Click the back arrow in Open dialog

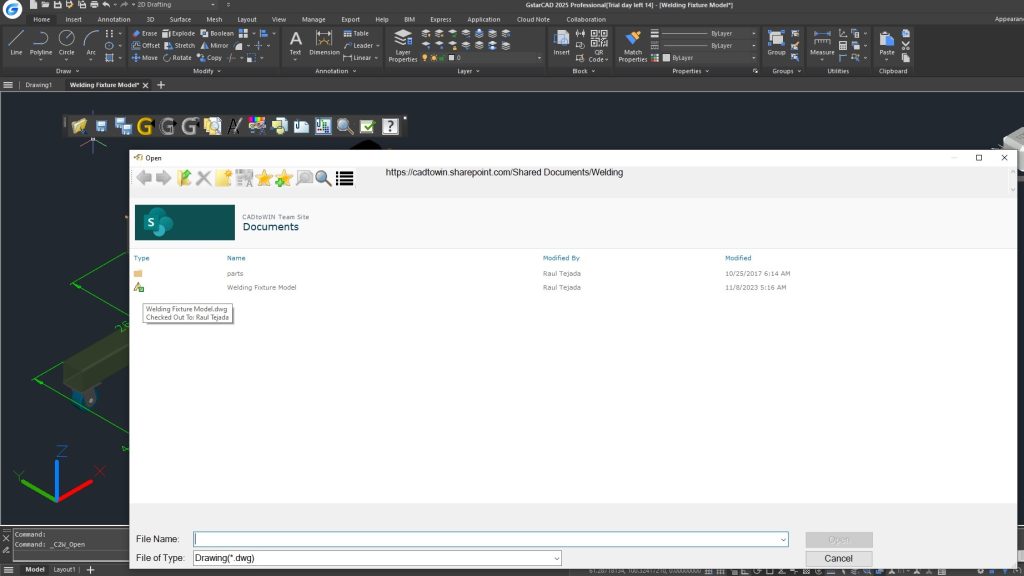144,178
